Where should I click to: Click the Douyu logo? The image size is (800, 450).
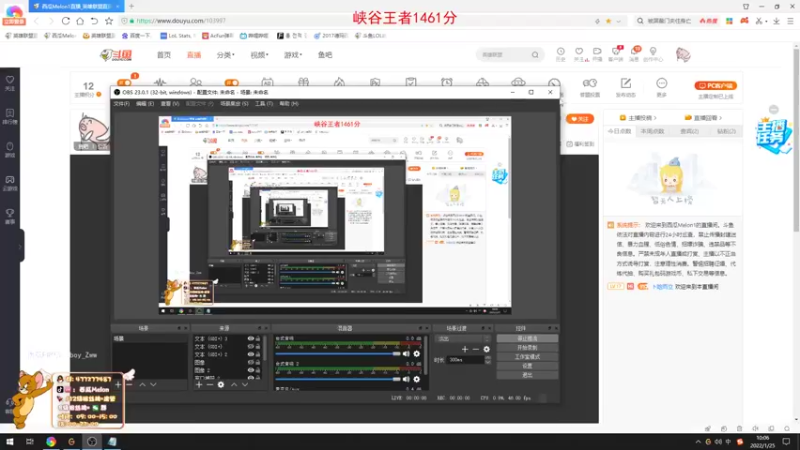click(x=116, y=55)
